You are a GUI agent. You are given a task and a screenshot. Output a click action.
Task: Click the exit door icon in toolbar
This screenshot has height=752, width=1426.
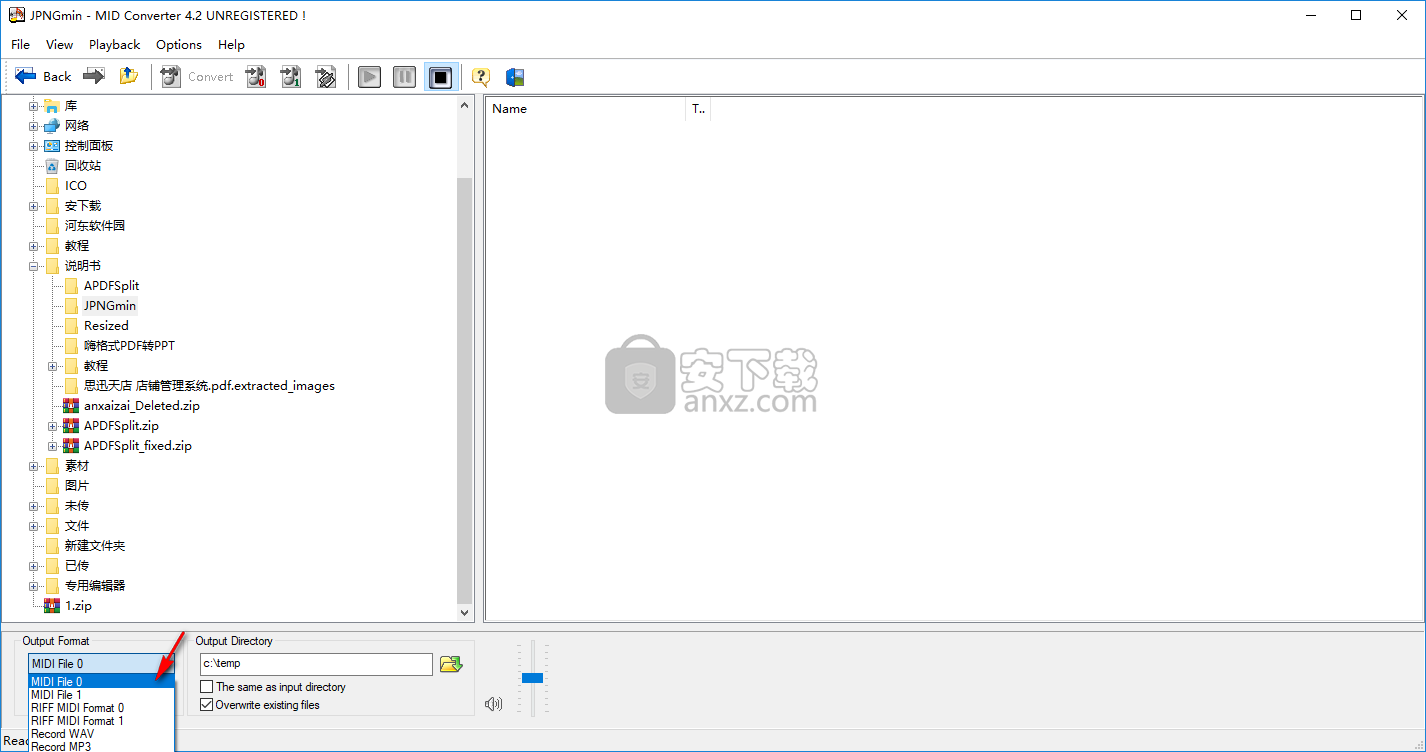coord(515,77)
